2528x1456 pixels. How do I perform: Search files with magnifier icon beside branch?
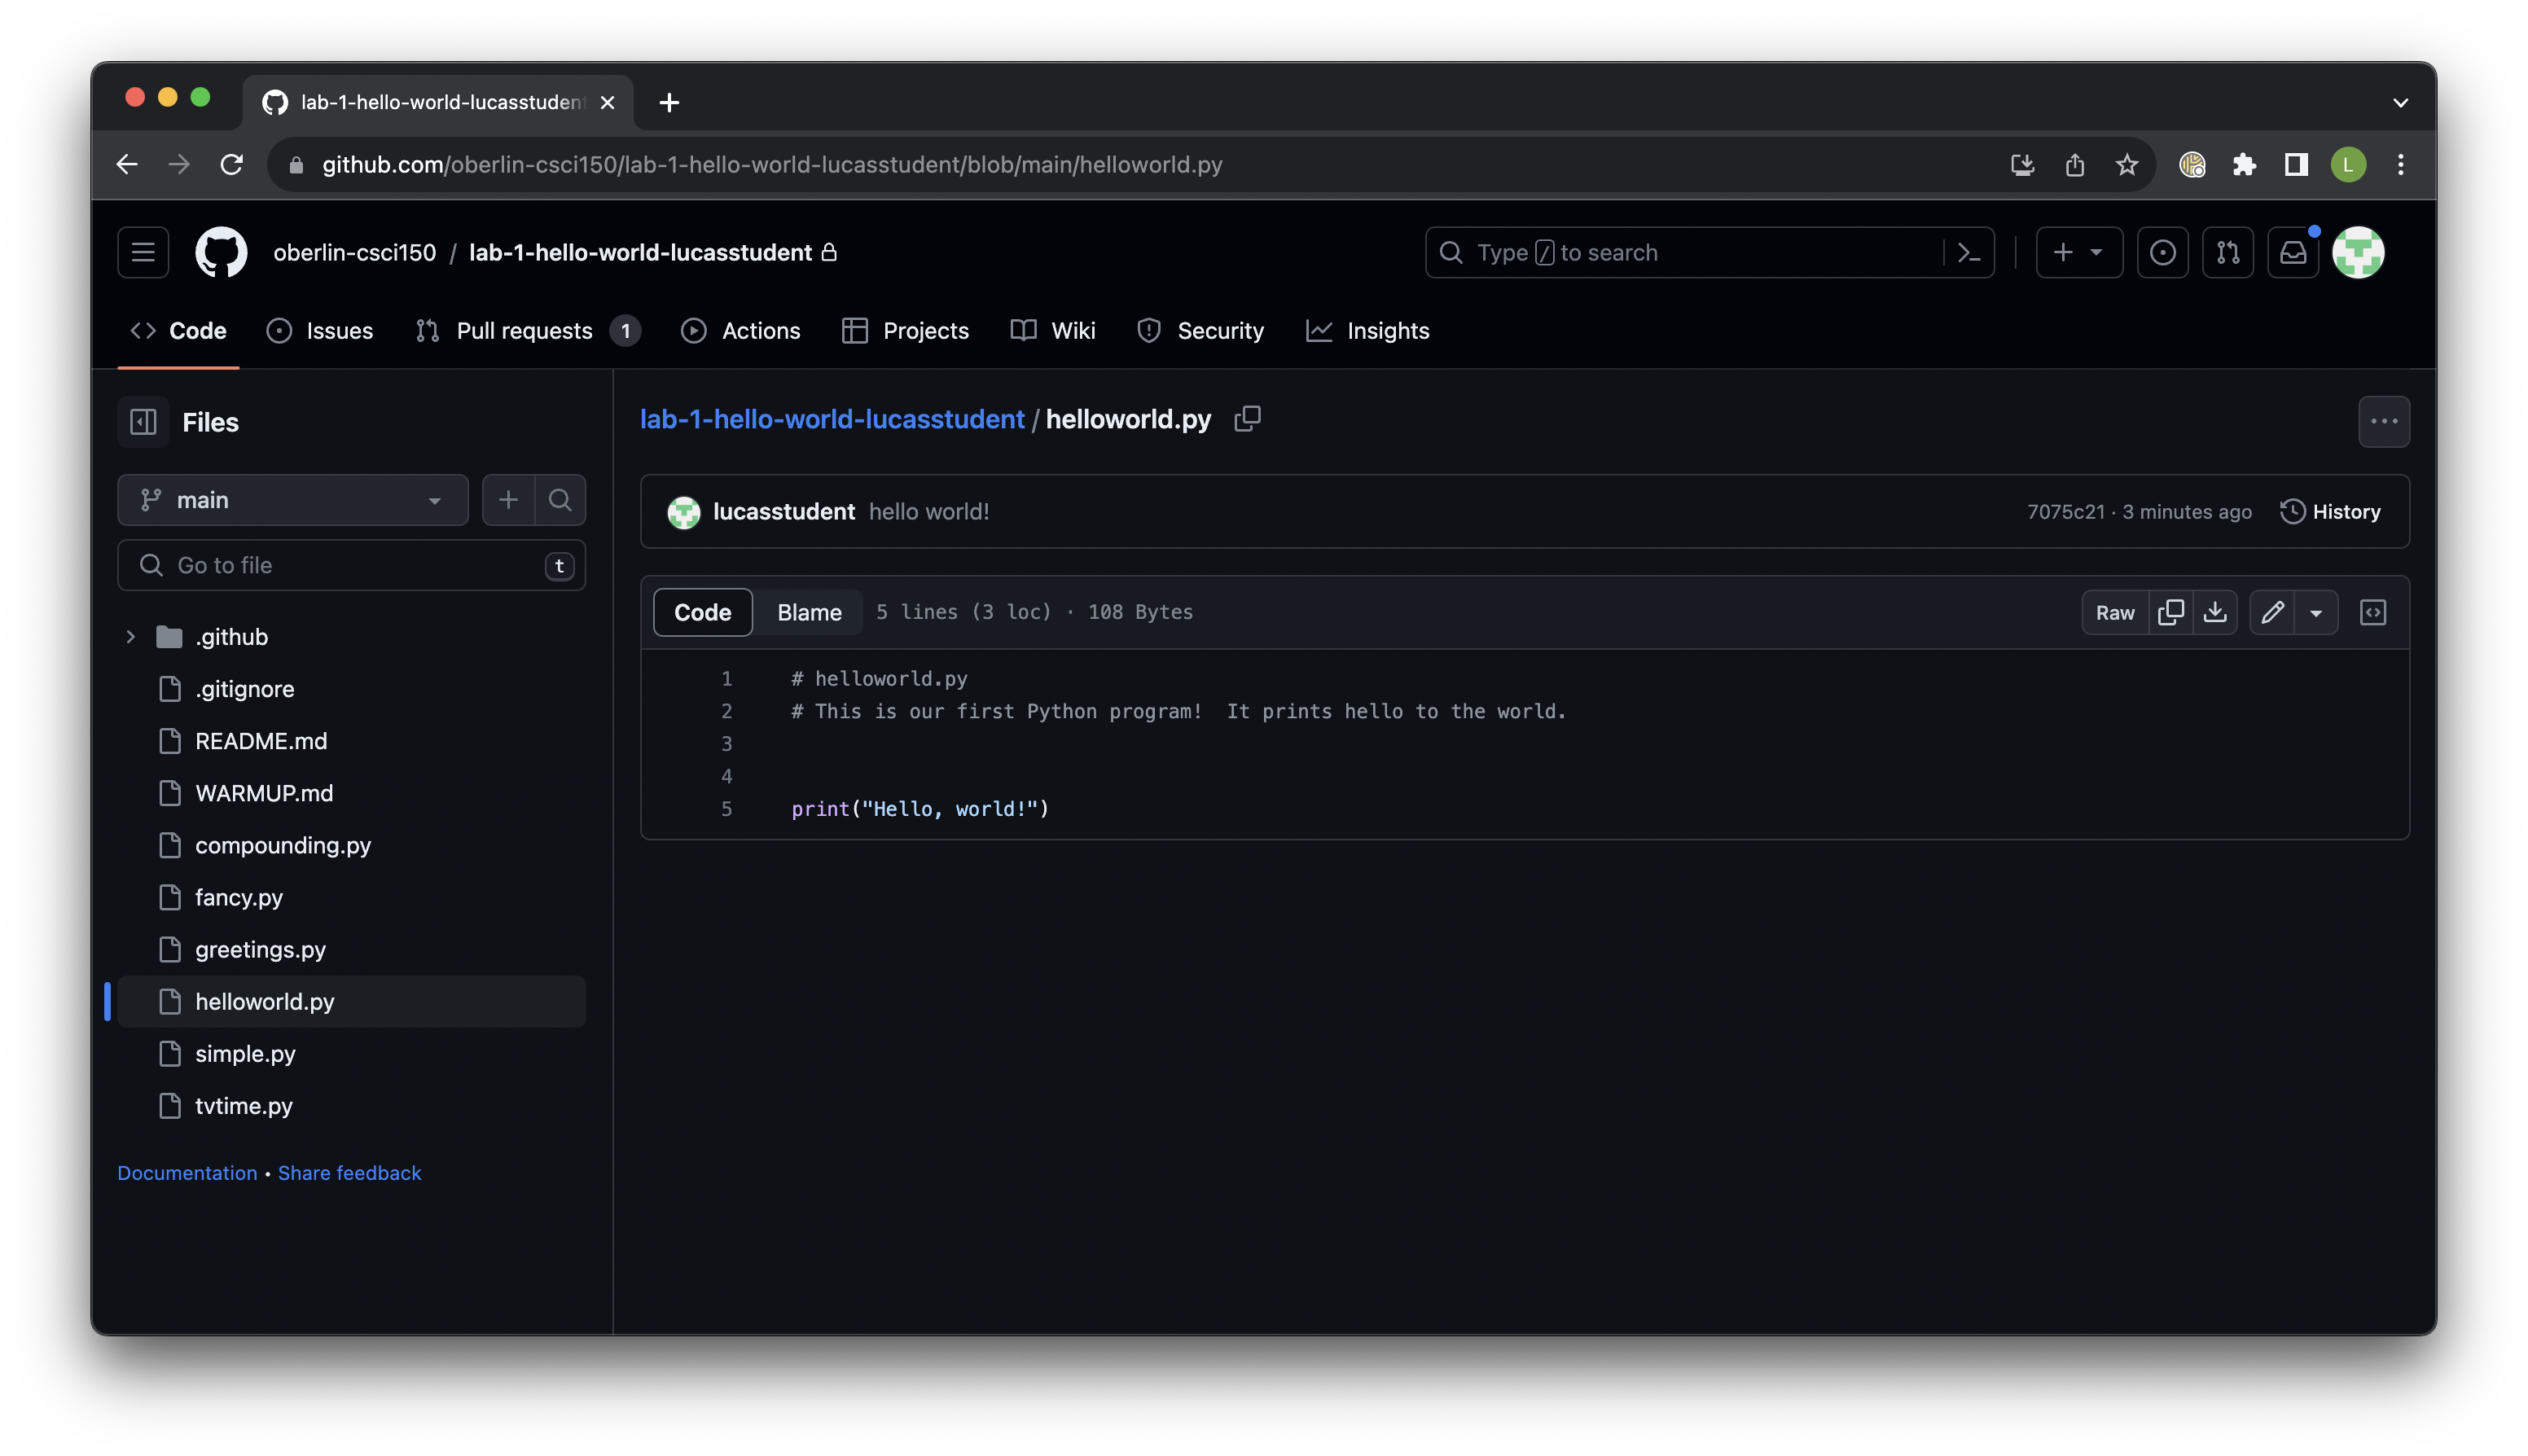[x=560, y=500]
